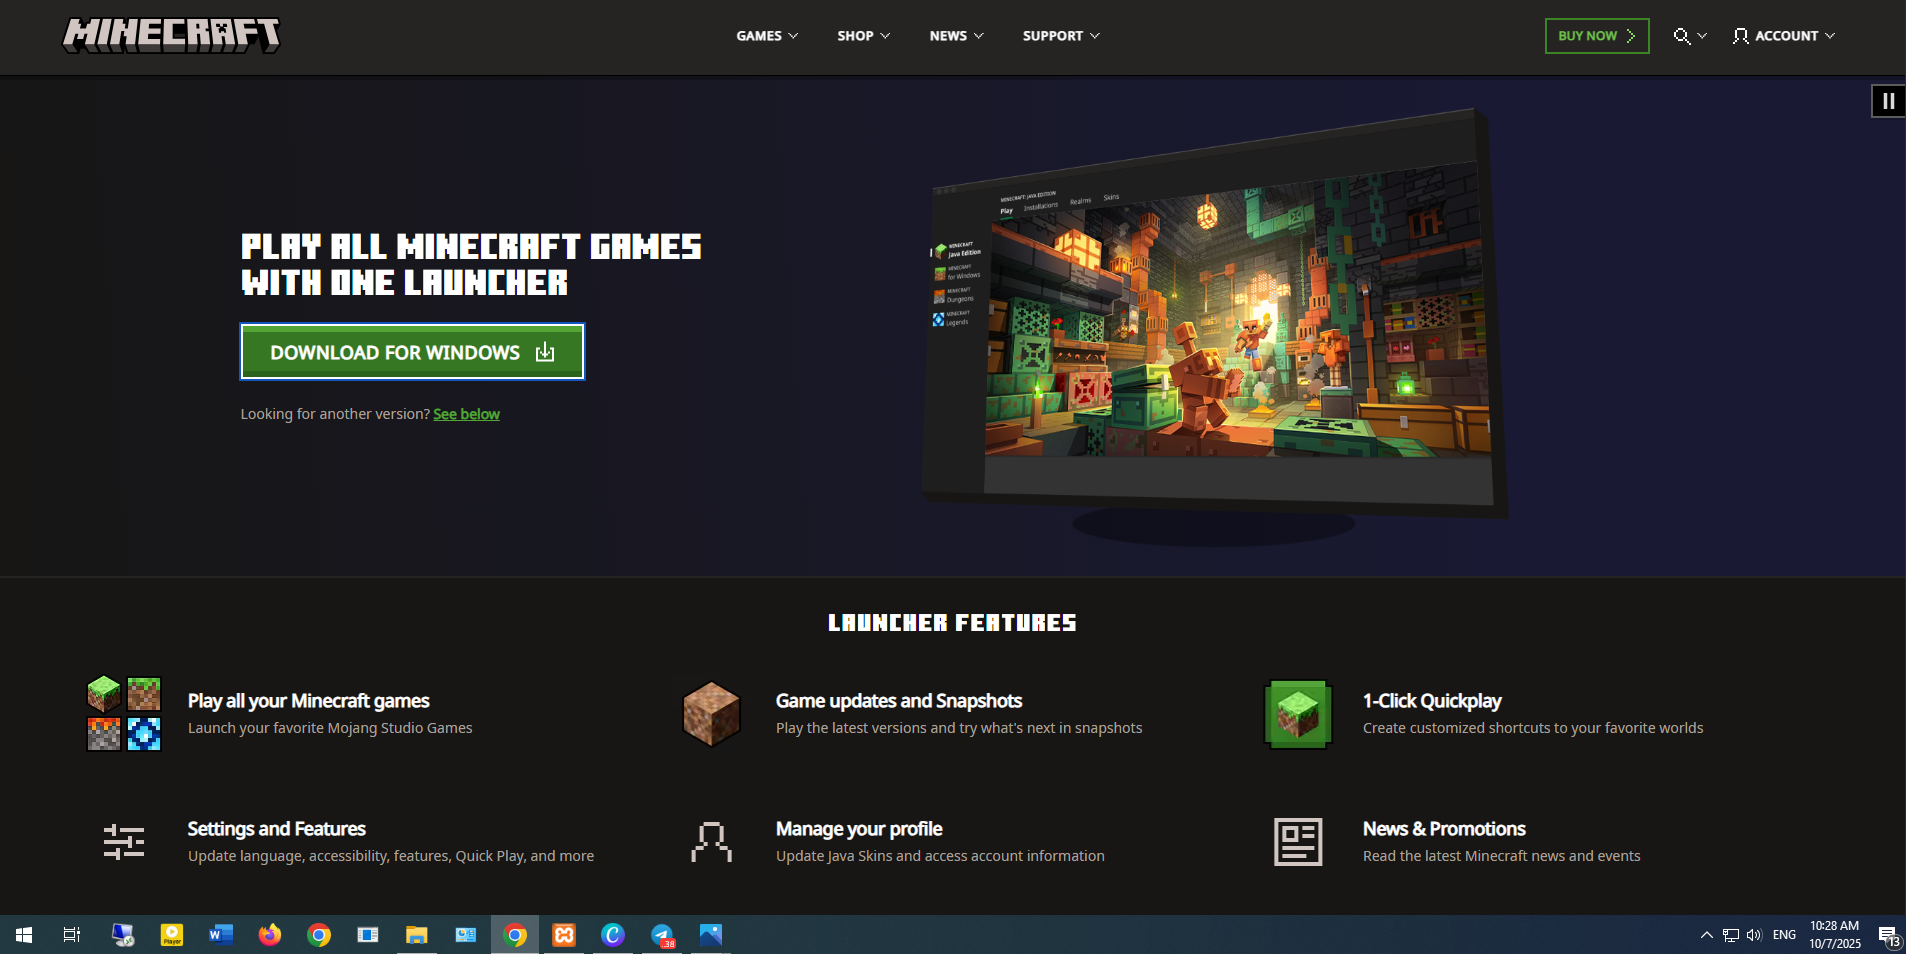Click the Download for Windows button
The image size is (1906, 954).
tap(412, 352)
